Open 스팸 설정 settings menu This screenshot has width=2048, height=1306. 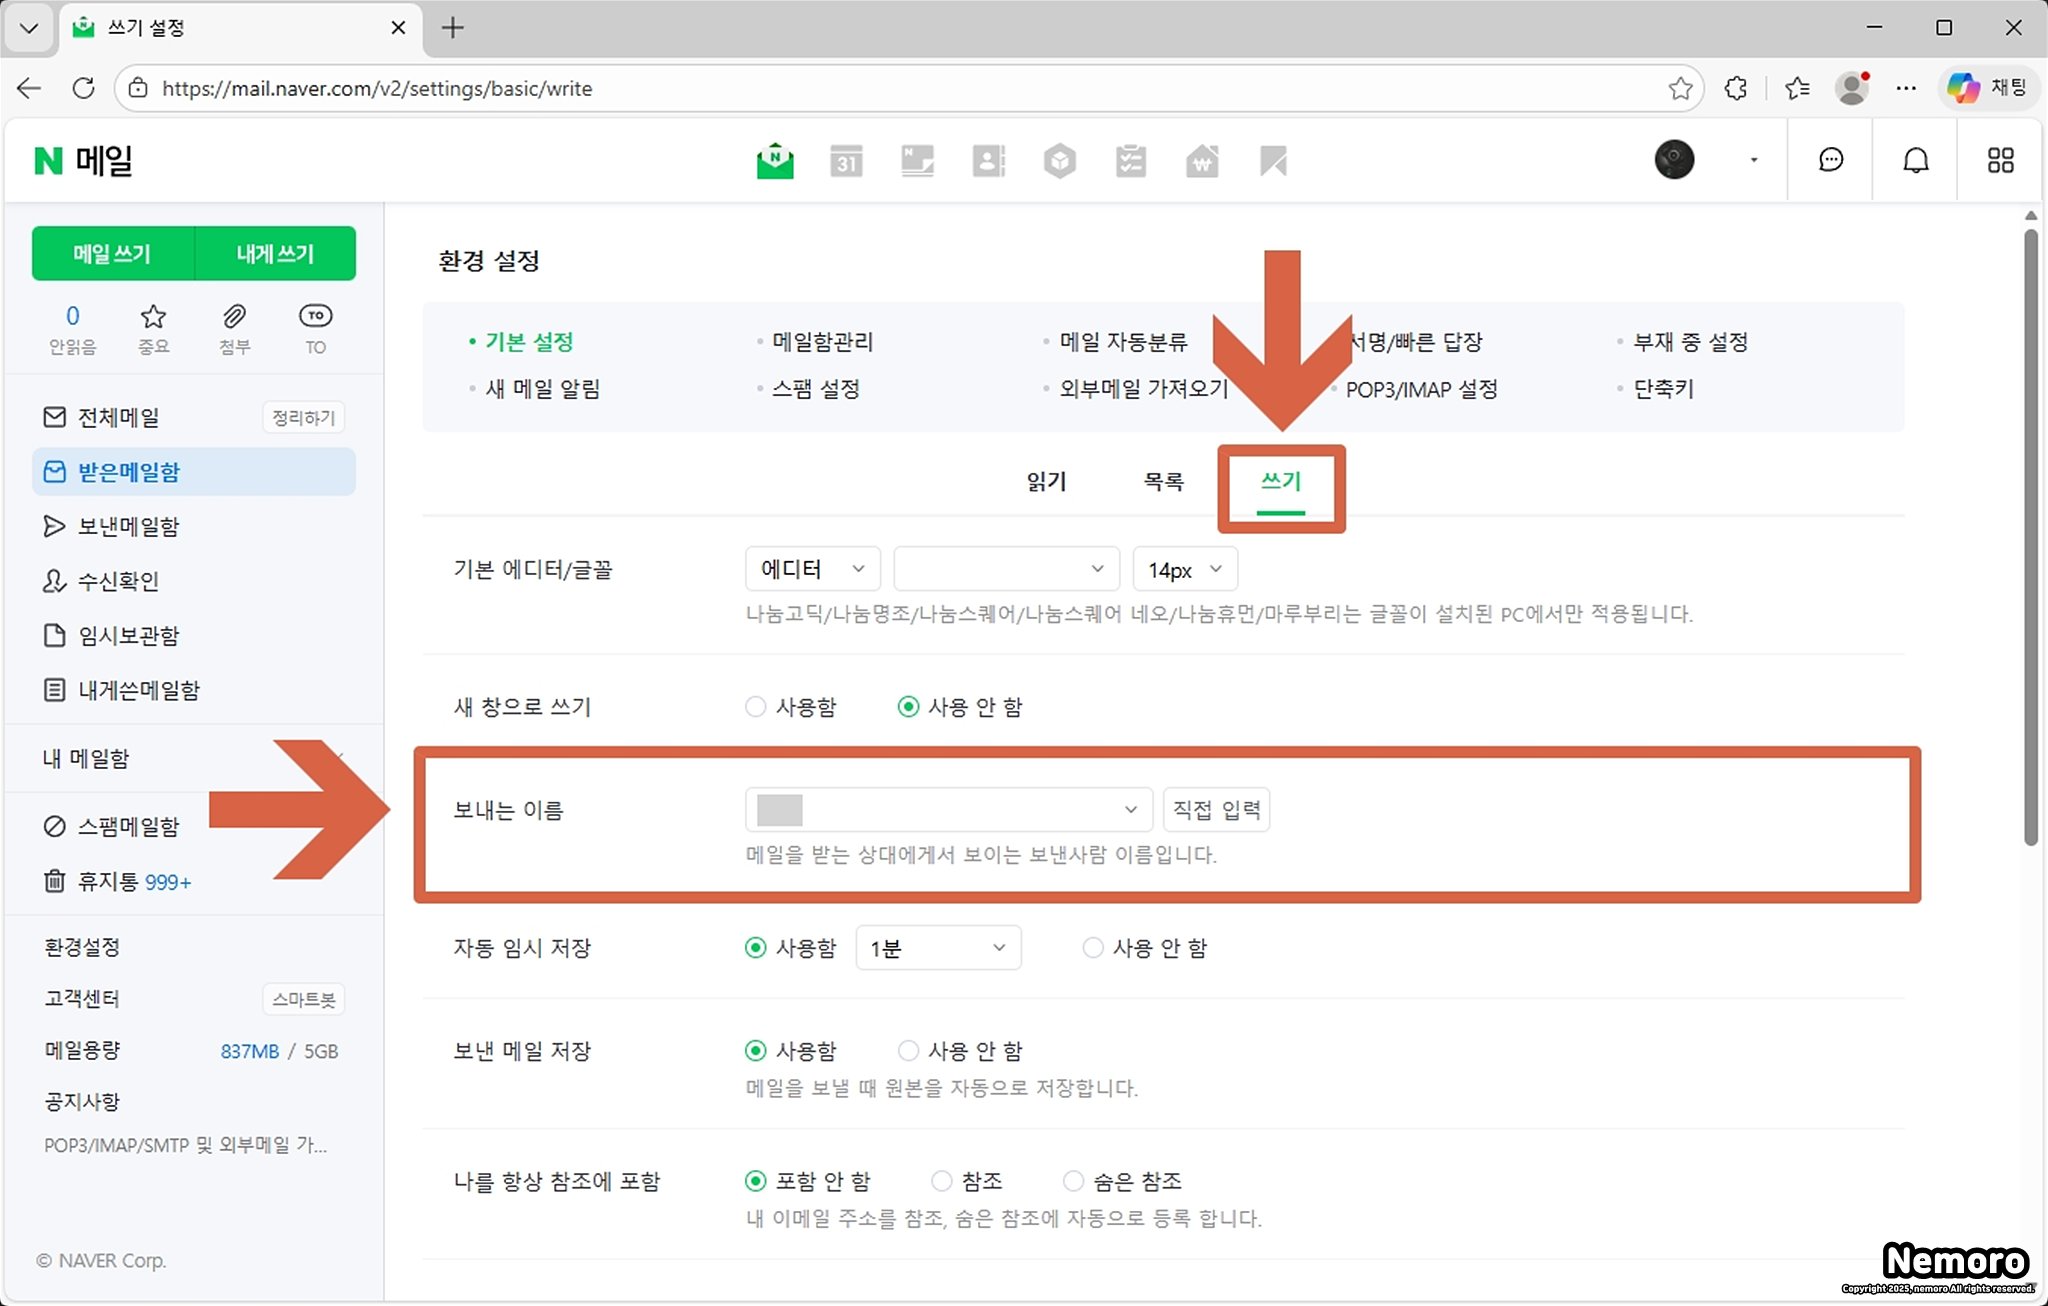click(x=815, y=389)
